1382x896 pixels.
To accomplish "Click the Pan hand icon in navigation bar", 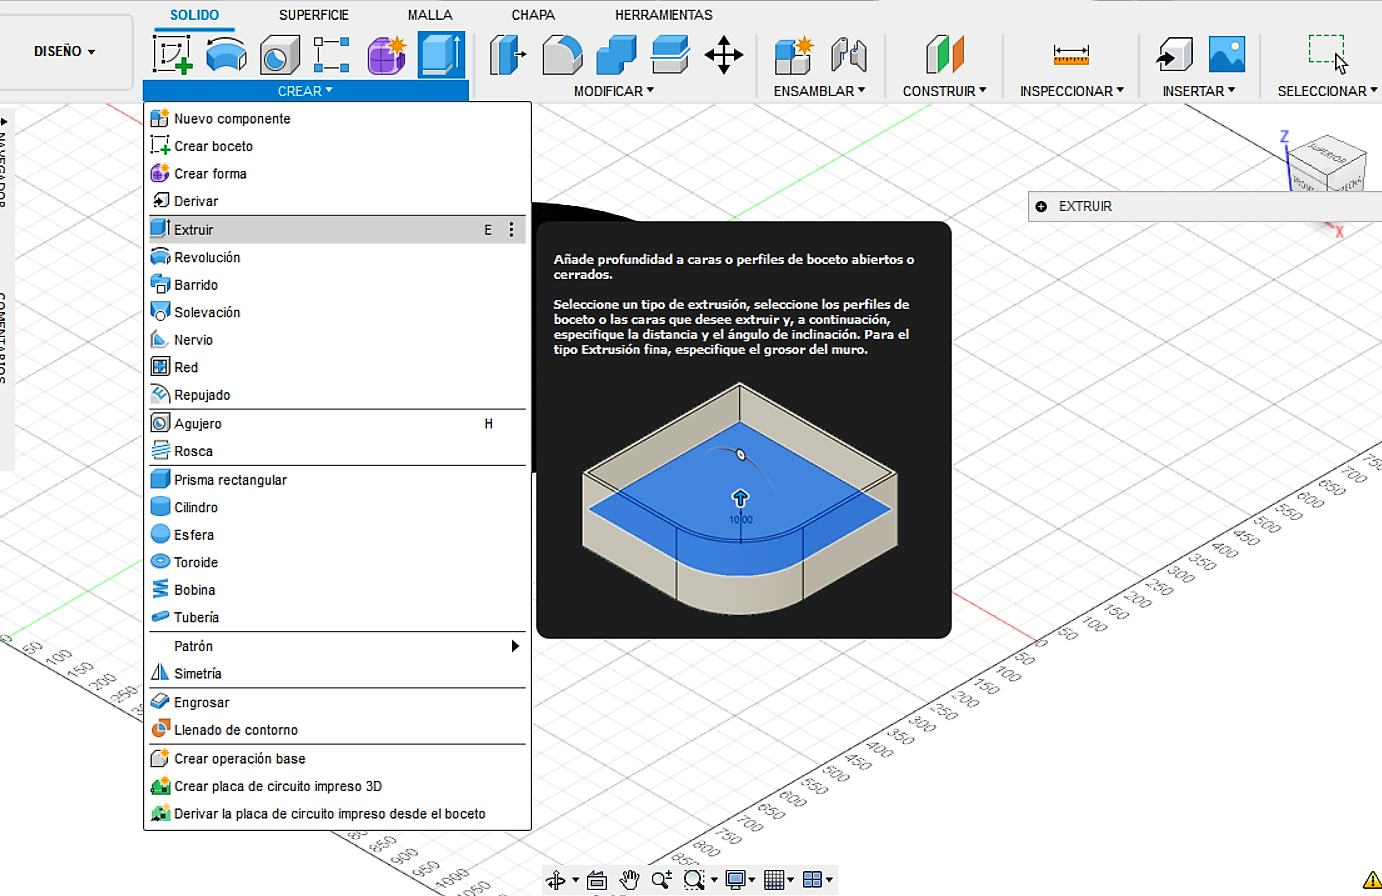I will click(x=629, y=880).
